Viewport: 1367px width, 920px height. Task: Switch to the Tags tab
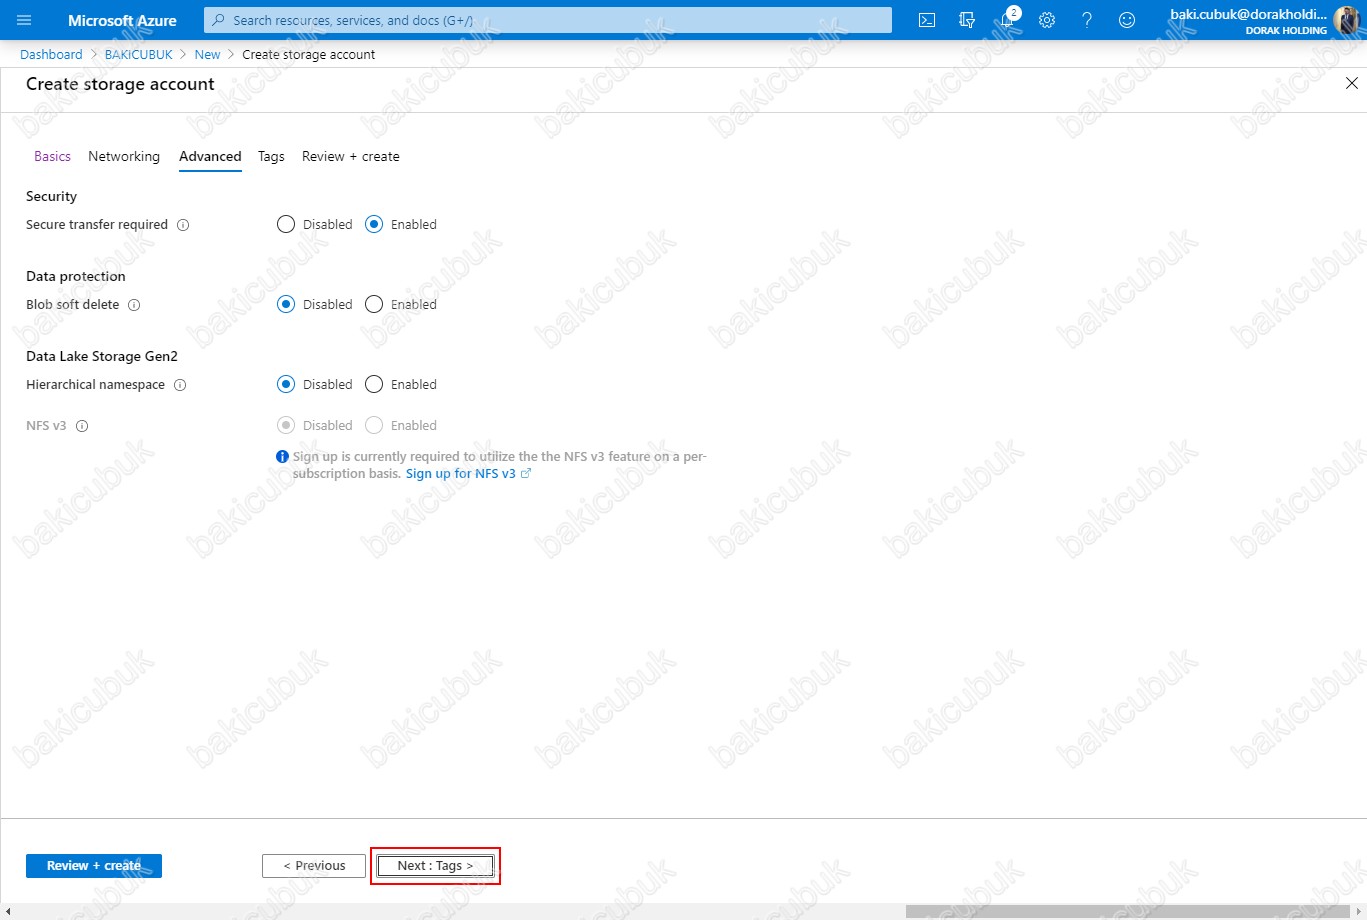click(271, 157)
